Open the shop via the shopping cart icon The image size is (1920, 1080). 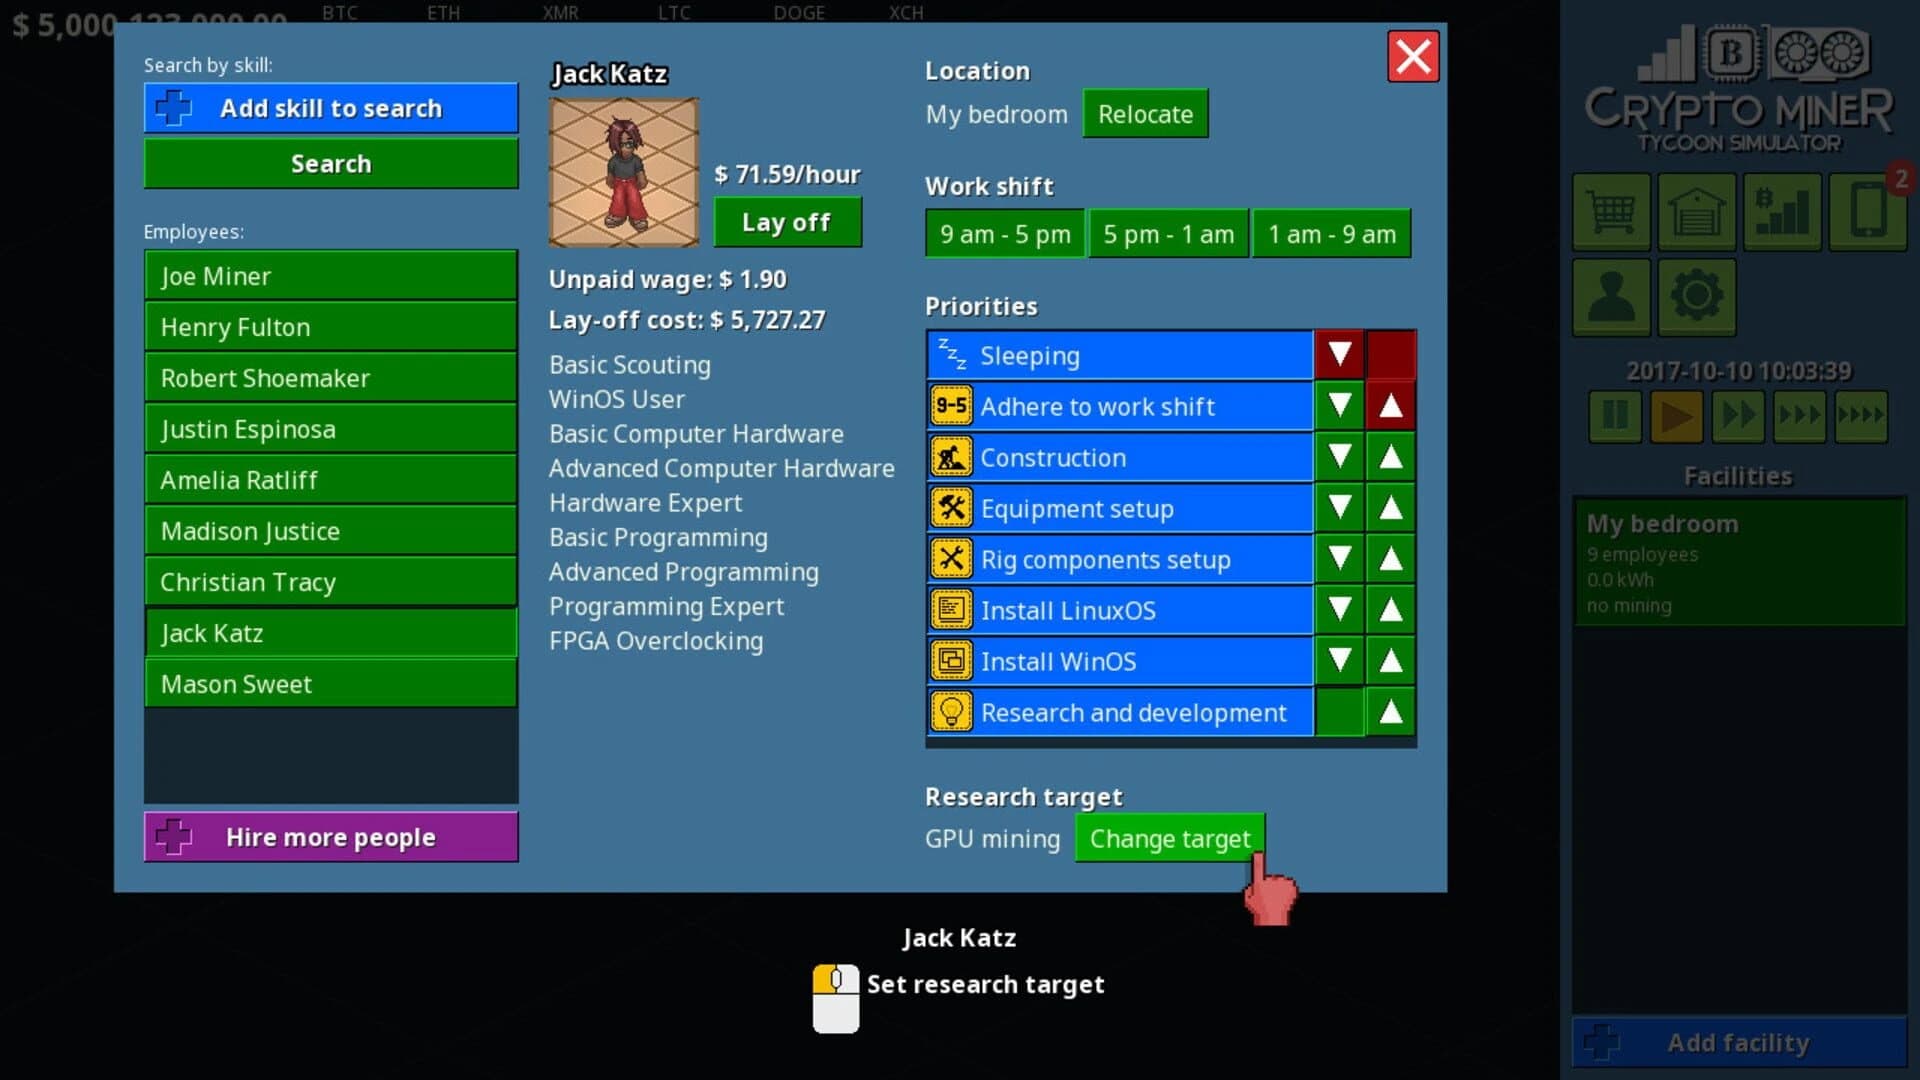pyautogui.click(x=1611, y=212)
